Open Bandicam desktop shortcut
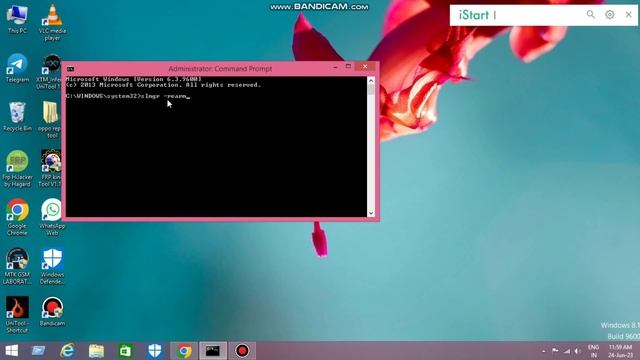The image size is (640, 360). pos(52,311)
